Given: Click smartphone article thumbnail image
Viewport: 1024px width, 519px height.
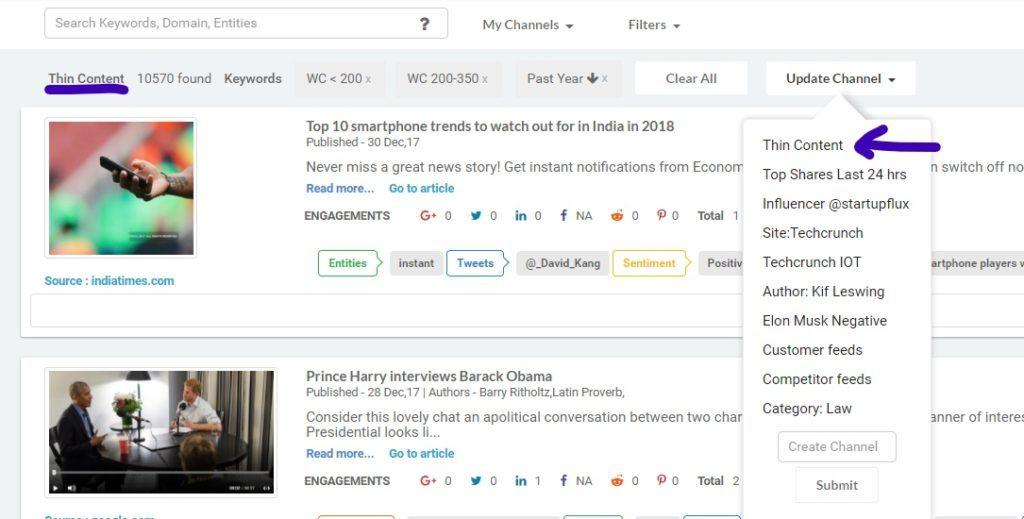Looking at the screenshot, I should pos(121,188).
